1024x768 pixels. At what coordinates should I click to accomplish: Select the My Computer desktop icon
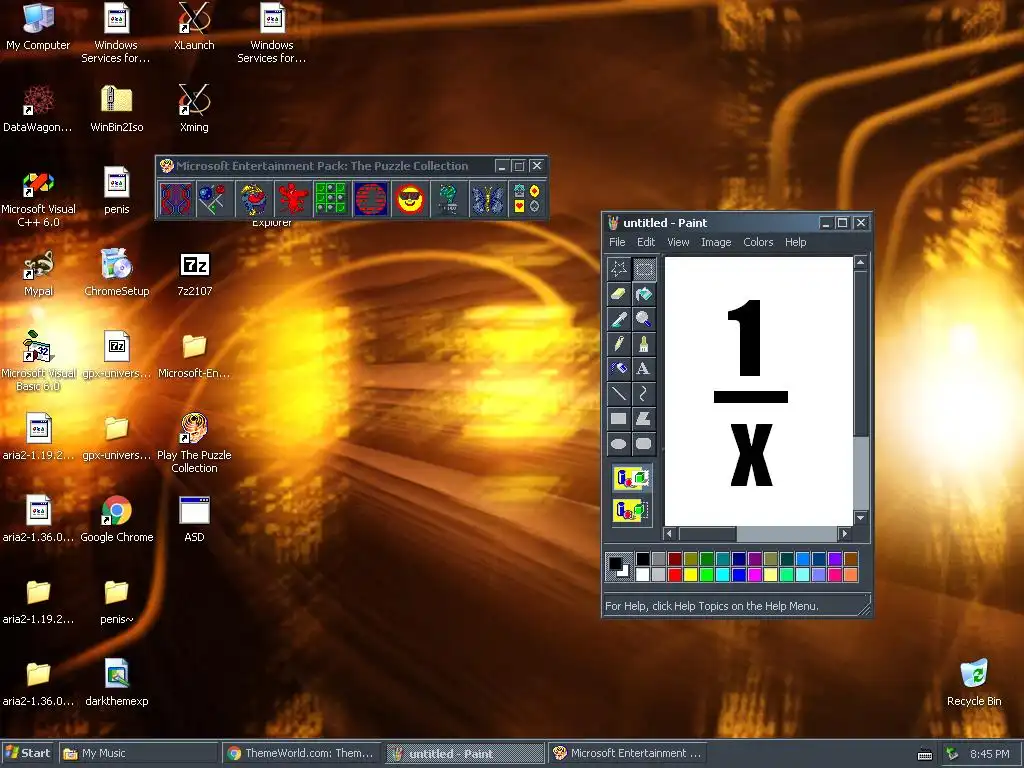38,27
